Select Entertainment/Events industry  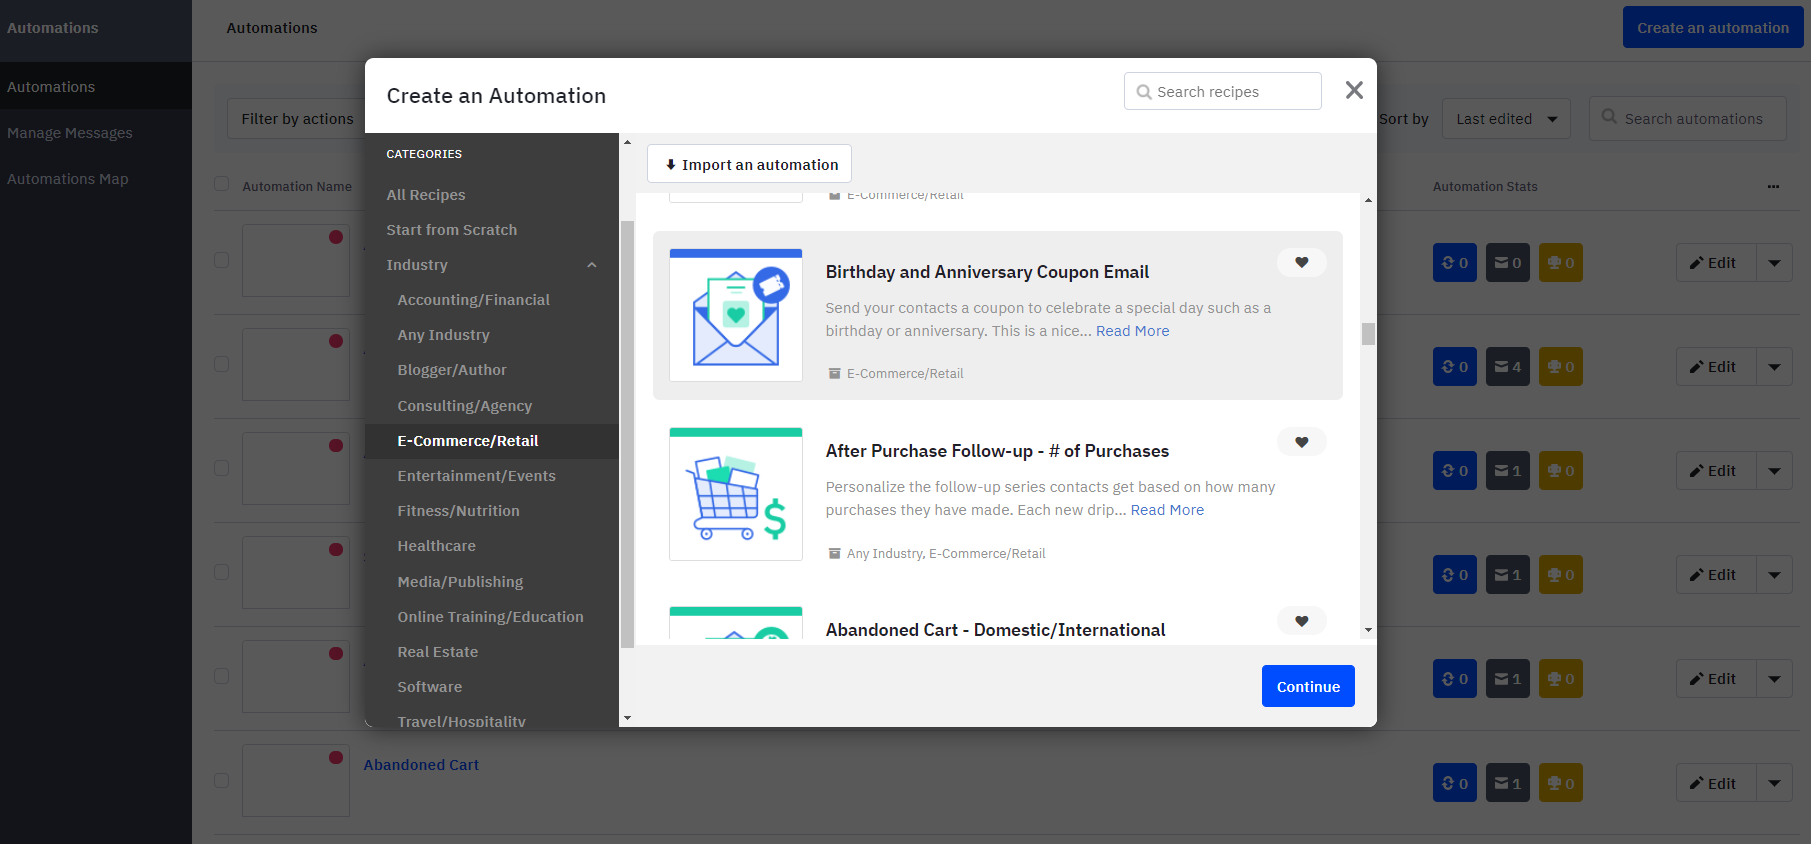[x=477, y=476]
